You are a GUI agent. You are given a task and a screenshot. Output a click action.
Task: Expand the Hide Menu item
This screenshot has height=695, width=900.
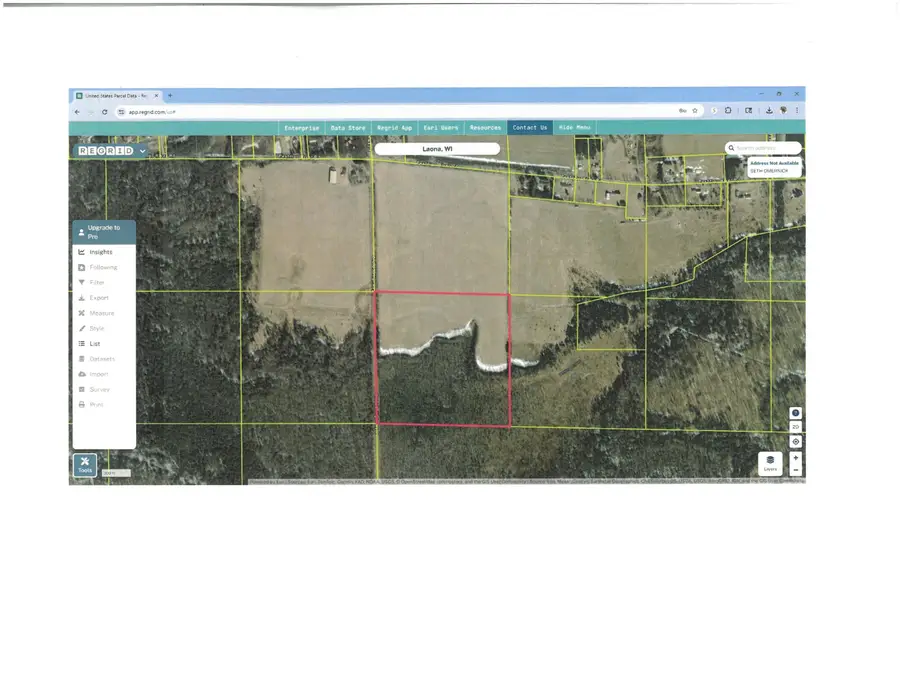tap(574, 127)
